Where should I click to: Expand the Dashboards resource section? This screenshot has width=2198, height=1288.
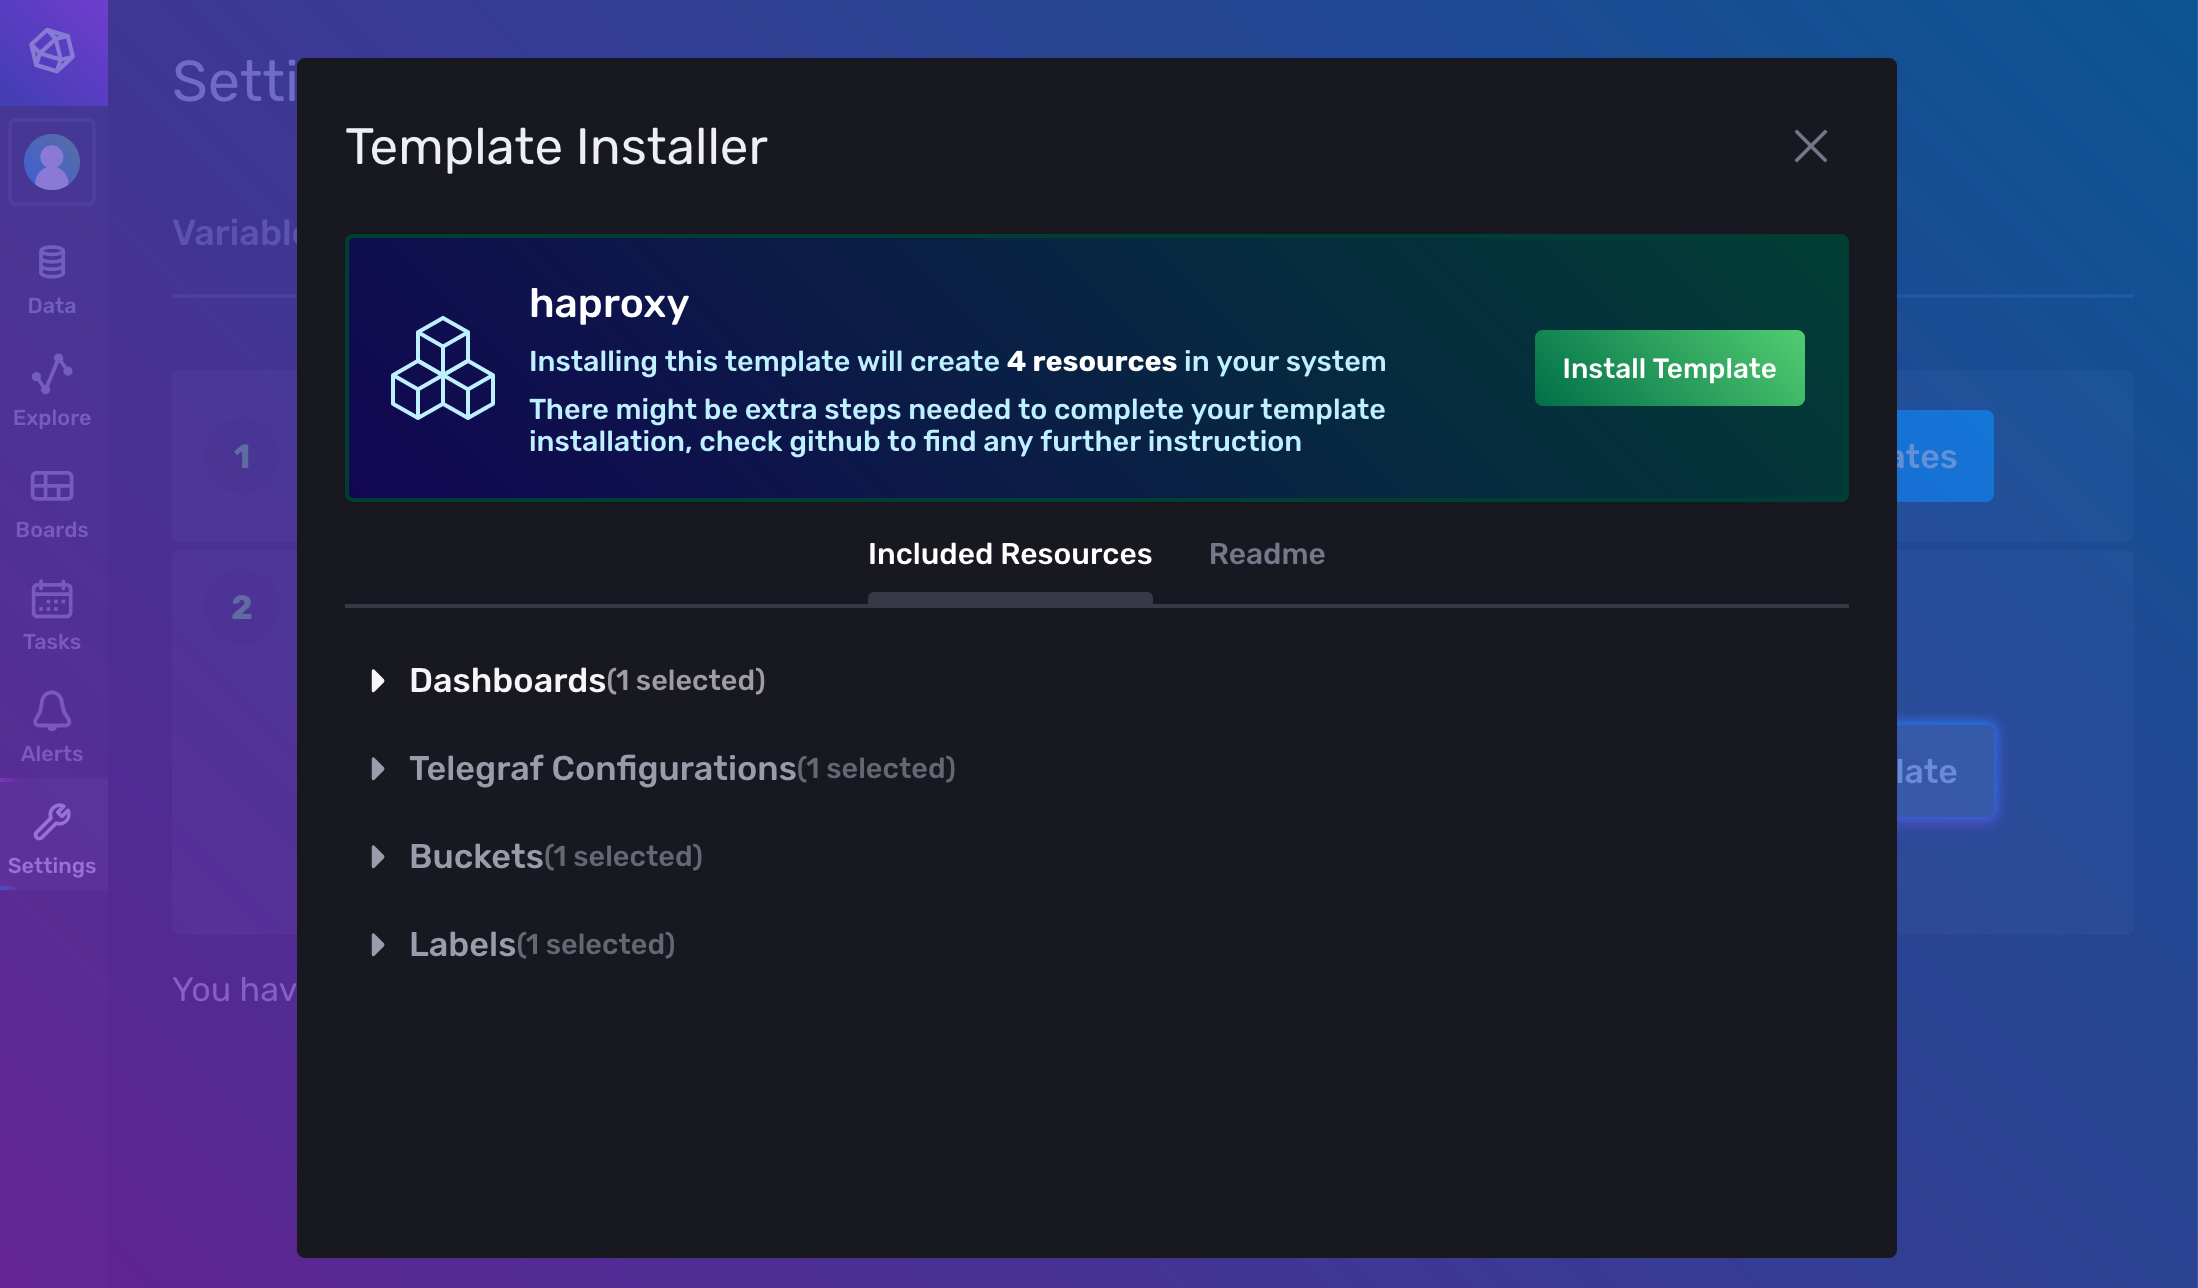point(379,680)
